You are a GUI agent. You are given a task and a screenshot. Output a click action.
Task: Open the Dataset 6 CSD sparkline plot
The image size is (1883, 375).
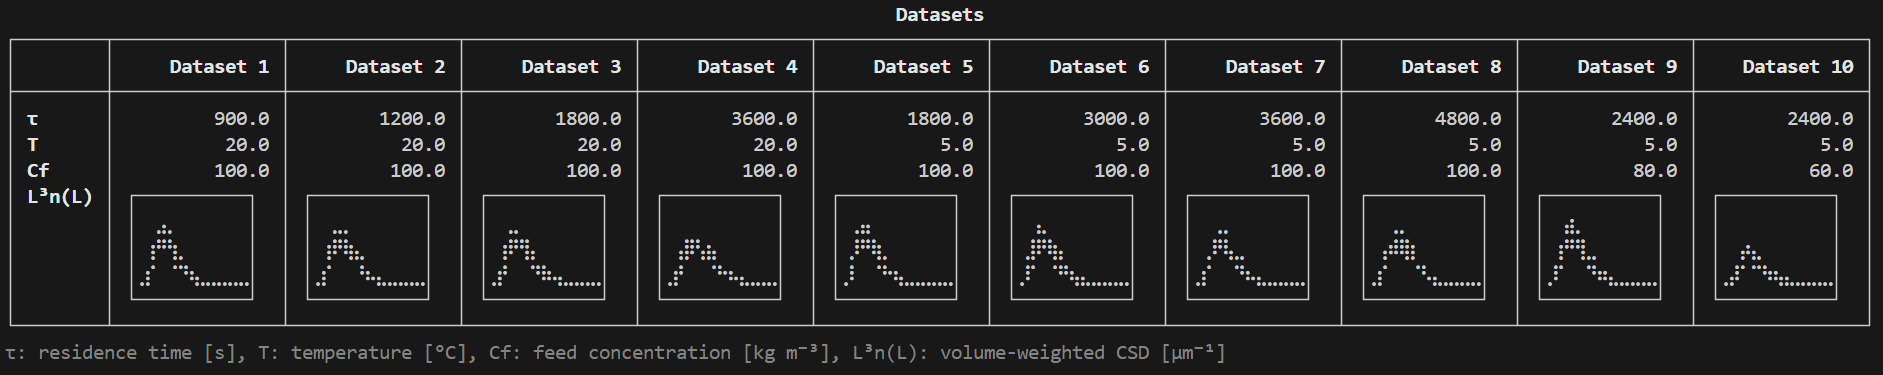[x=1072, y=247]
